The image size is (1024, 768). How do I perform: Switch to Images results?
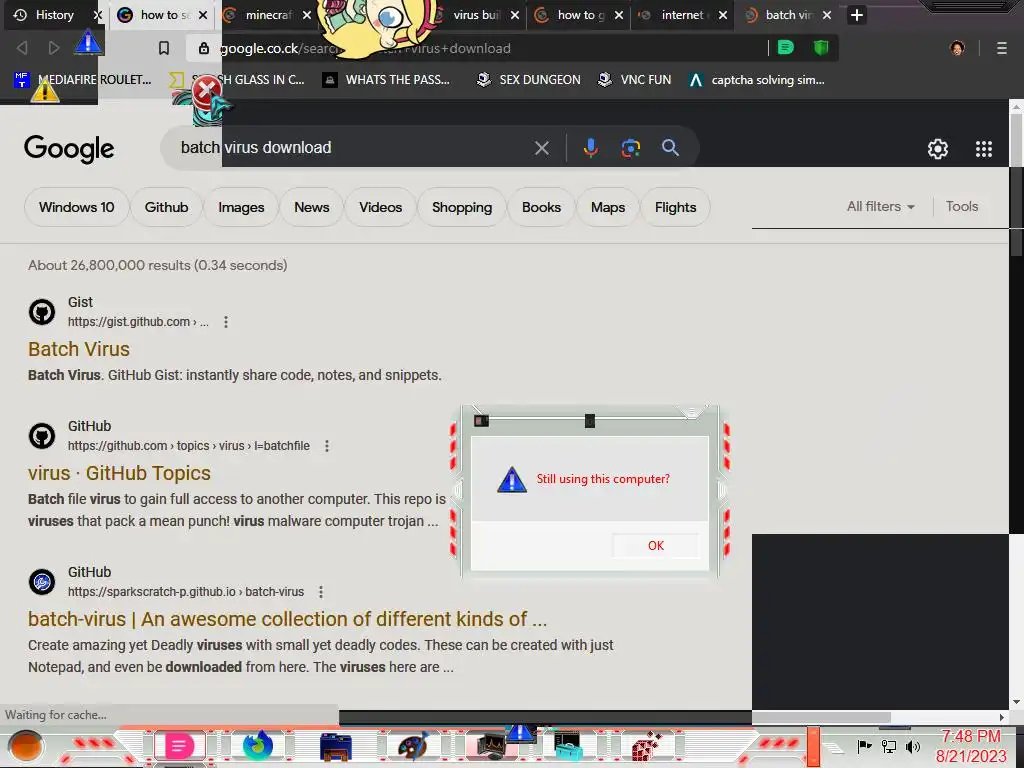(241, 207)
